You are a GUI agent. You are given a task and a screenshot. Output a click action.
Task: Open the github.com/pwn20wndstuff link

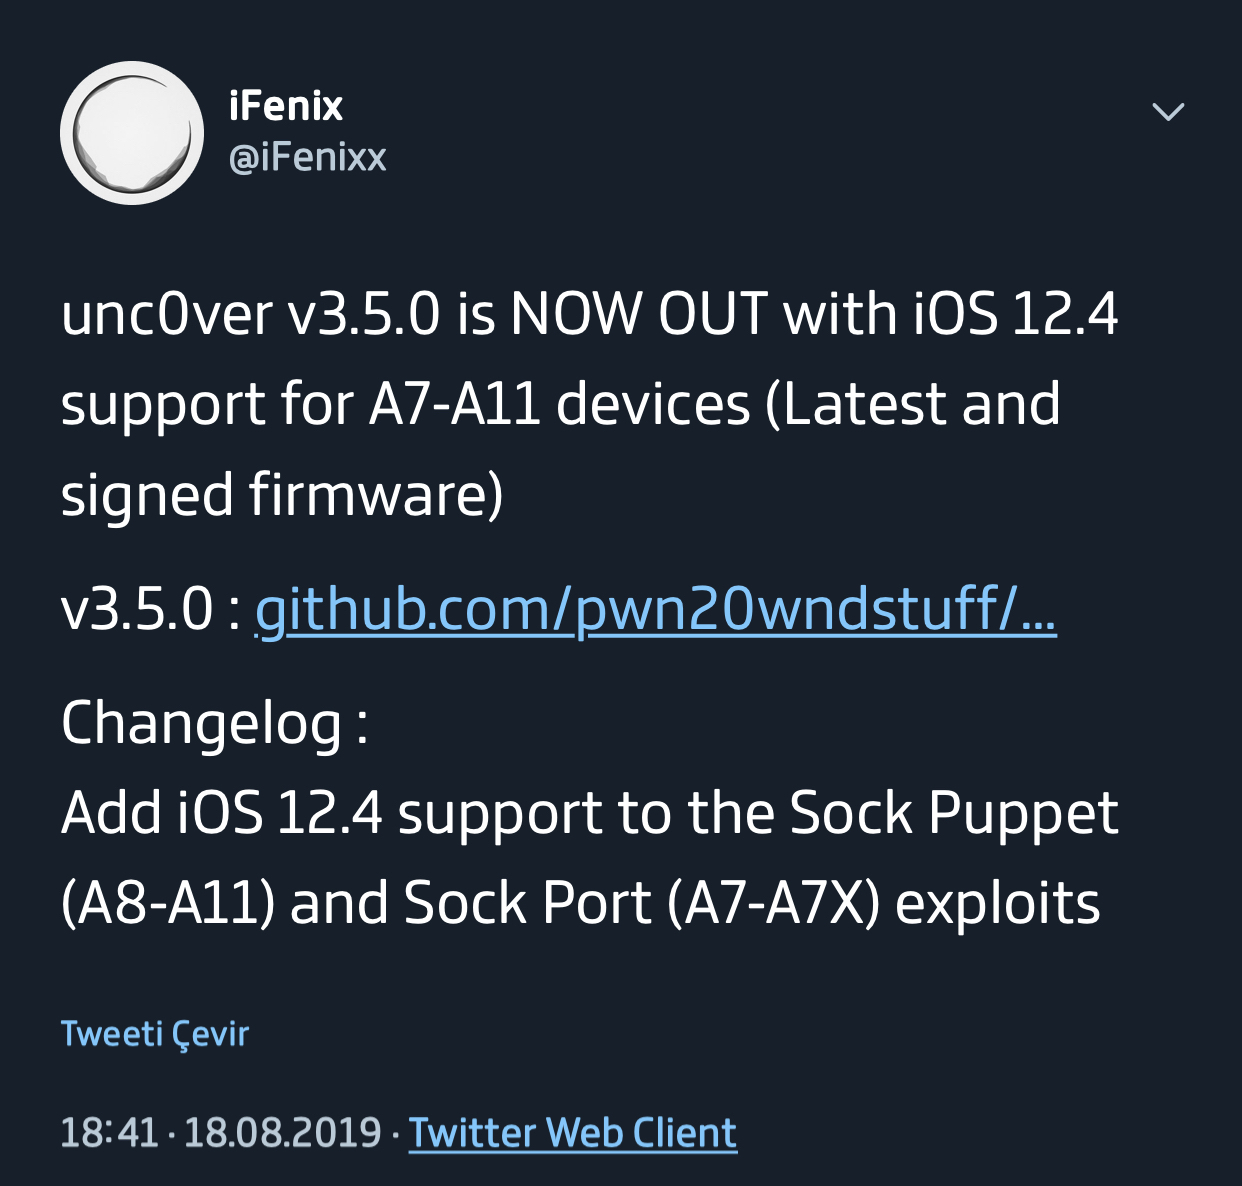tap(656, 608)
